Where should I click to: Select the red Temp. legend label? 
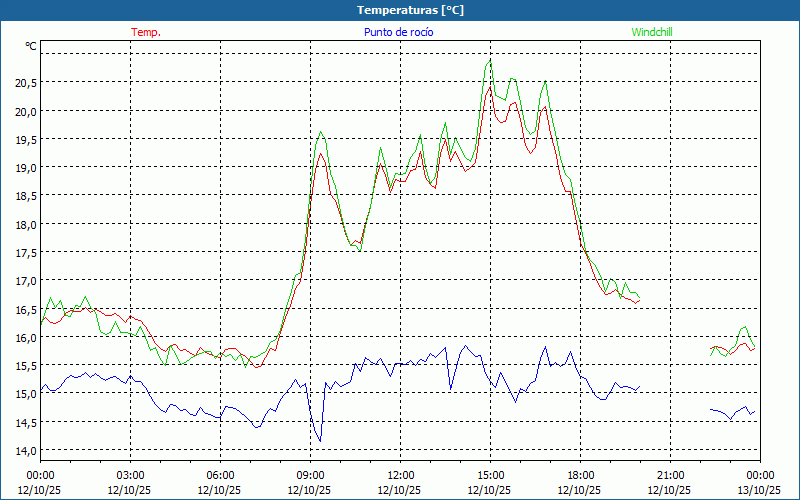click(x=146, y=32)
